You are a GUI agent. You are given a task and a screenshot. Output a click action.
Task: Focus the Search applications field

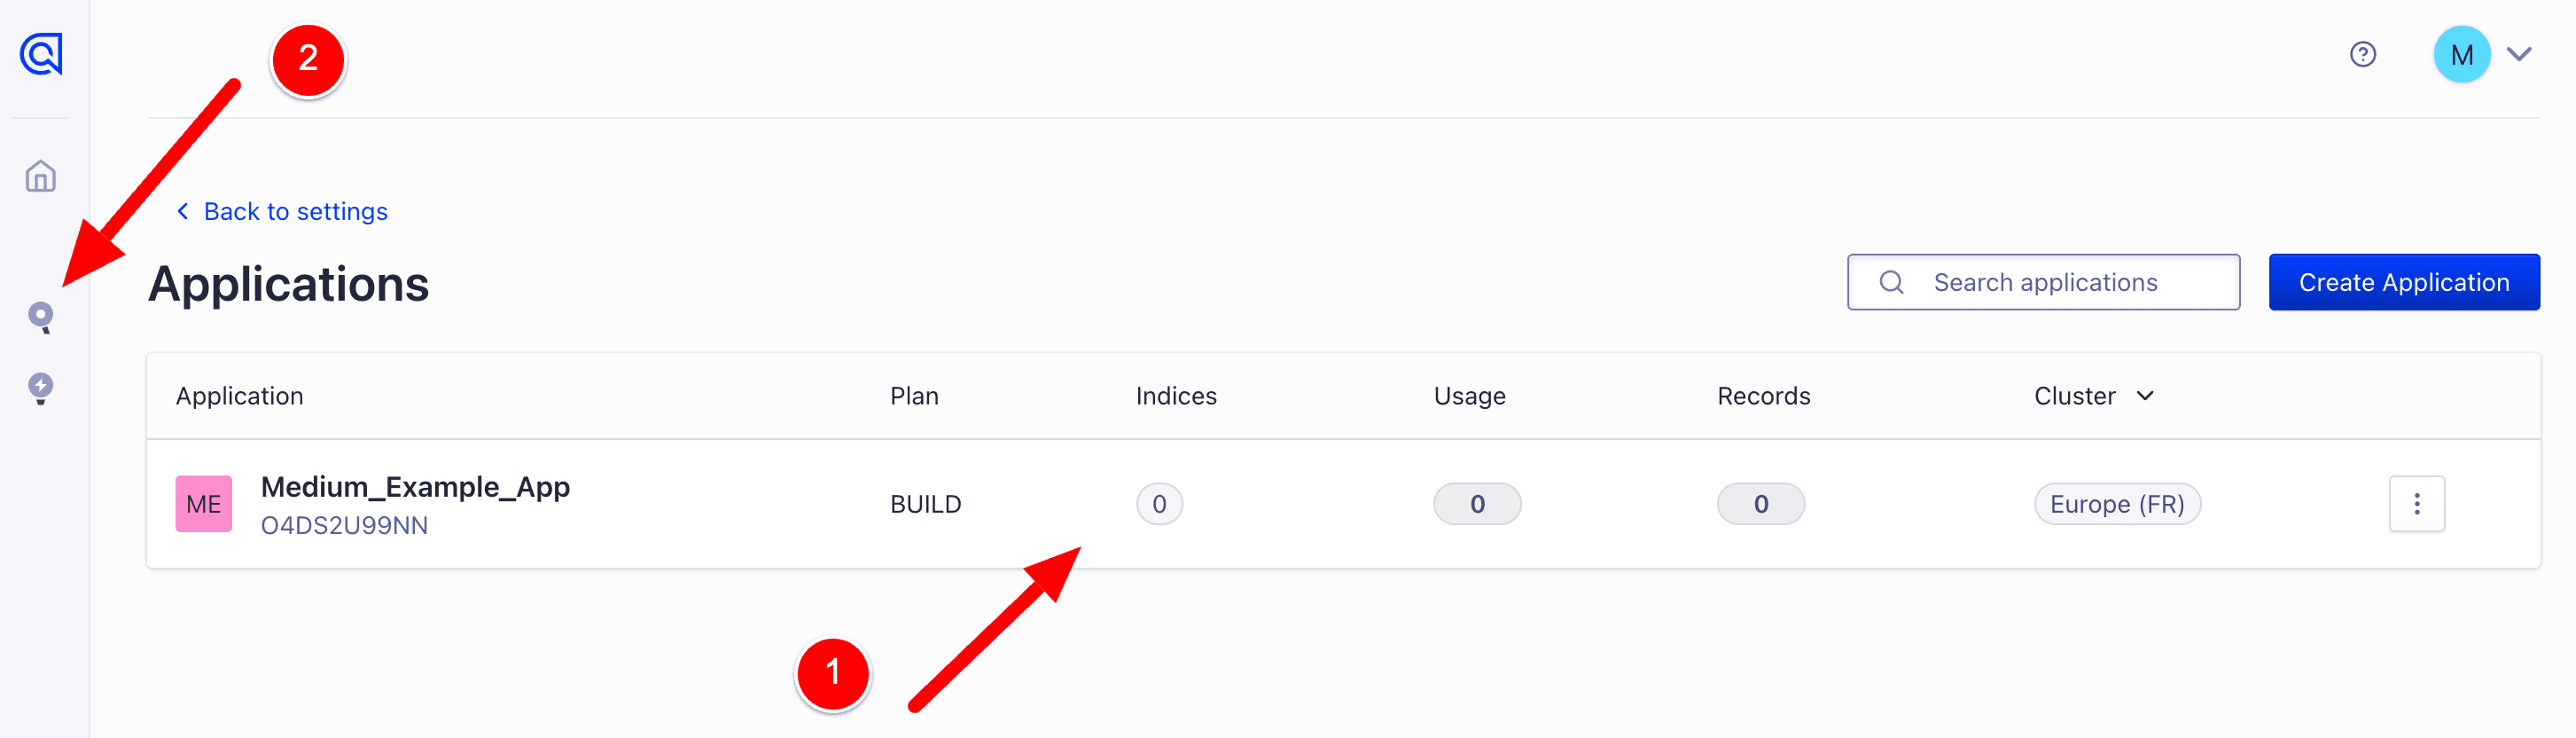tap(2060, 283)
